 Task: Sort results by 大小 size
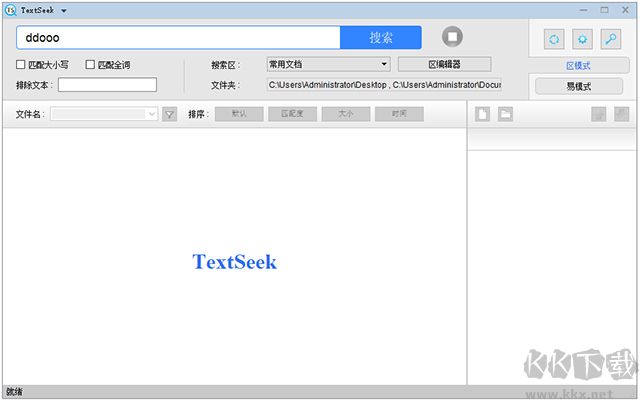coord(346,114)
